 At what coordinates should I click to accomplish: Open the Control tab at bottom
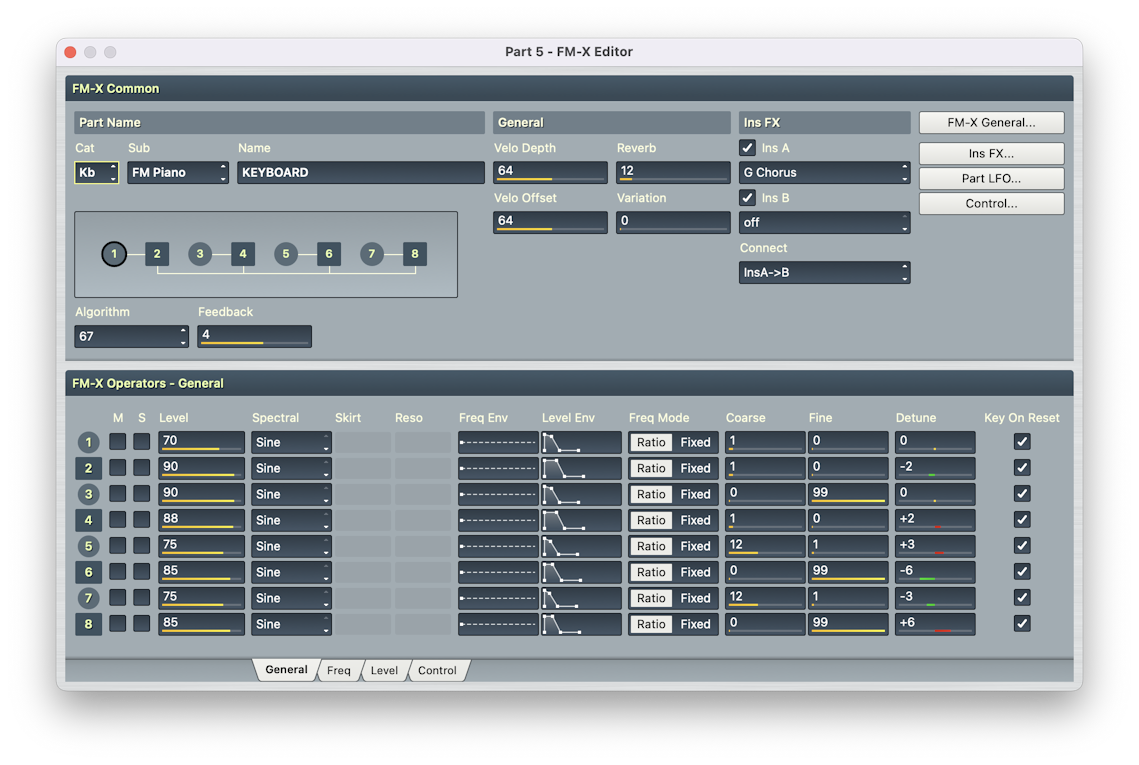click(x=437, y=671)
